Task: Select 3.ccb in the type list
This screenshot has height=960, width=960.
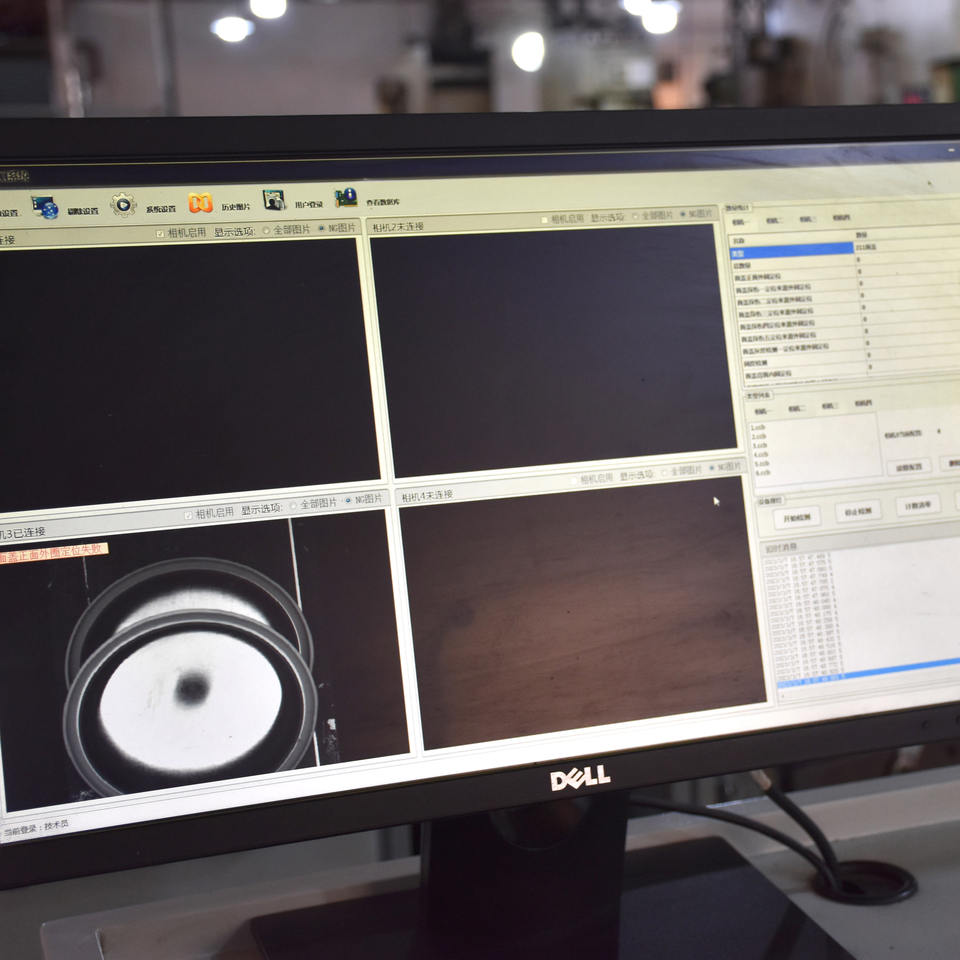Action: click(760, 446)
